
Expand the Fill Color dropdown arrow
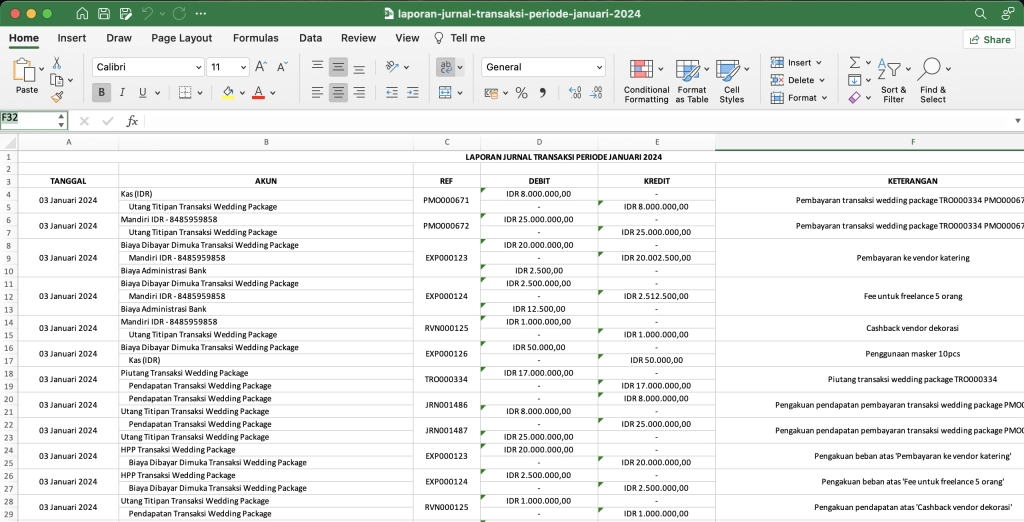click(x=242, y=93)
